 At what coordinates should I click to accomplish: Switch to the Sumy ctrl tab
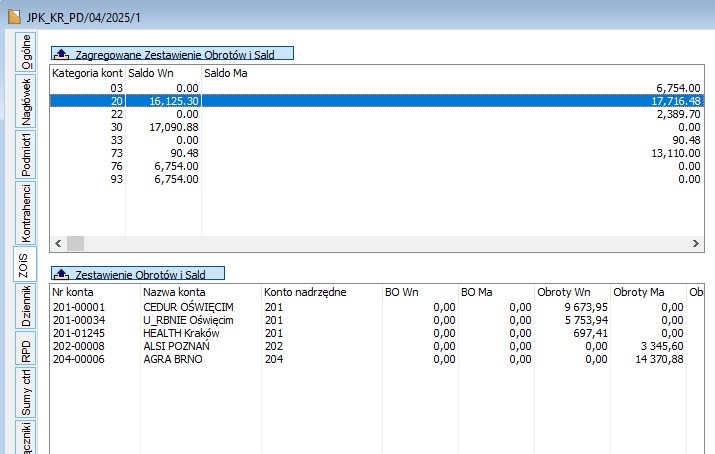click(x=24, y=391)
